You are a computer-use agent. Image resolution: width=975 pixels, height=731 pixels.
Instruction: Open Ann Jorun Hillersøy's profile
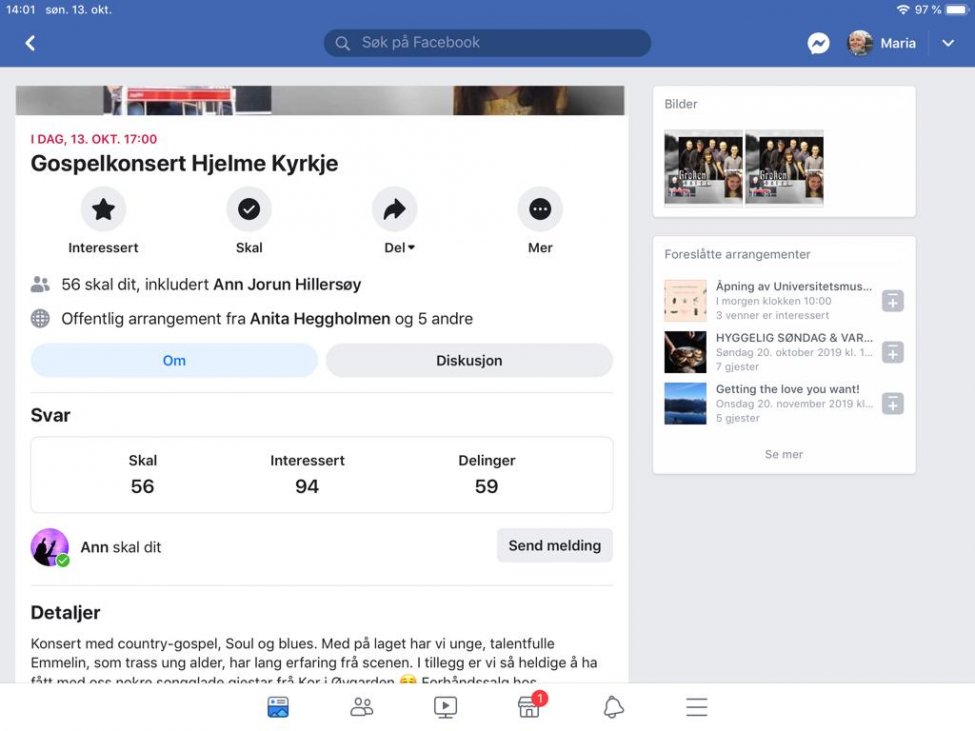(x=287, y=285)
